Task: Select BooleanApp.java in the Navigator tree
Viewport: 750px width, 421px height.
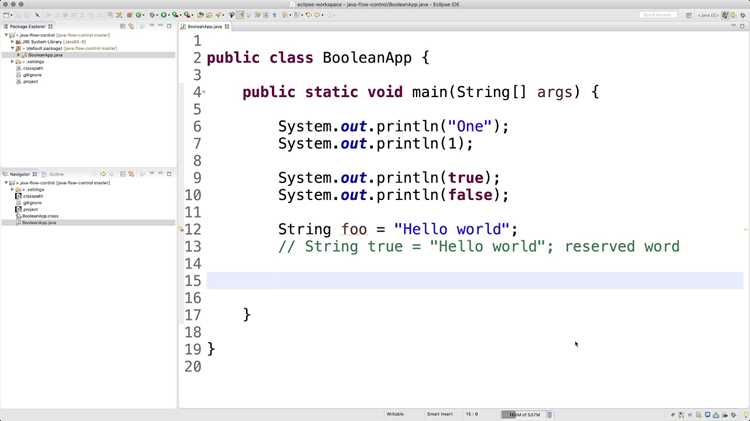Action: click(39, 223)
